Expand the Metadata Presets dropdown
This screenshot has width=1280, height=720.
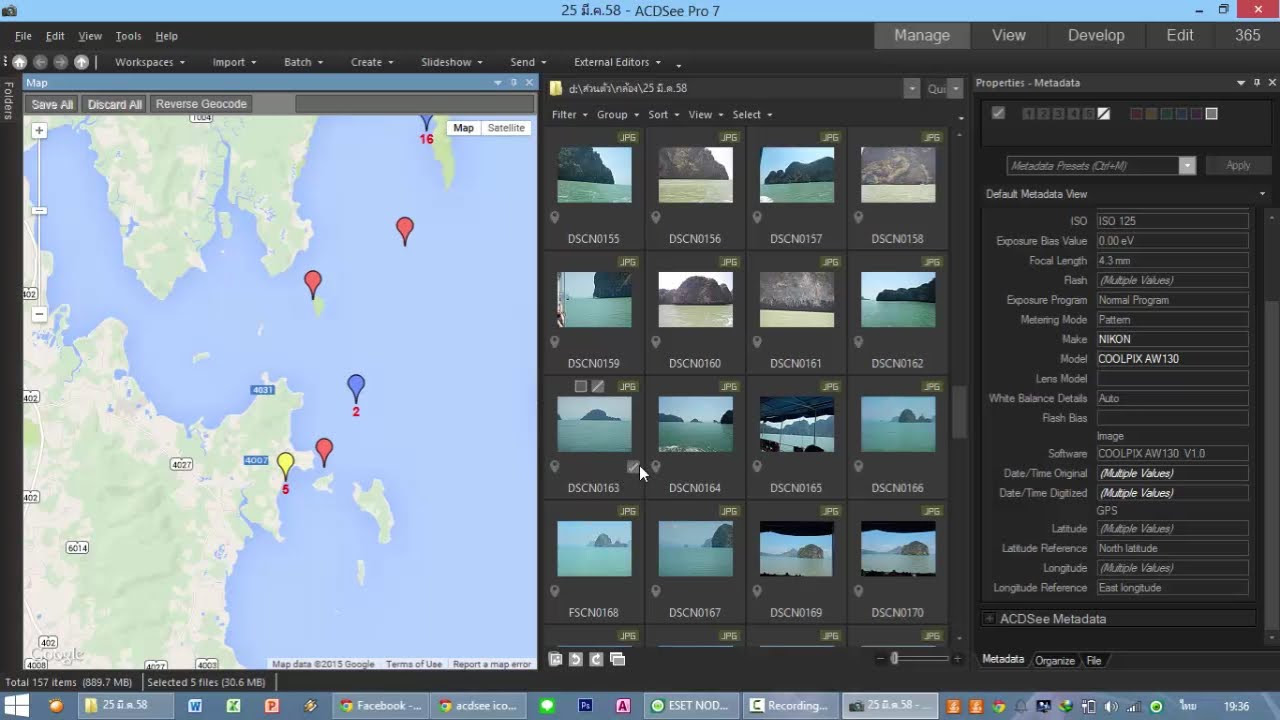[x=1187, y=165]
